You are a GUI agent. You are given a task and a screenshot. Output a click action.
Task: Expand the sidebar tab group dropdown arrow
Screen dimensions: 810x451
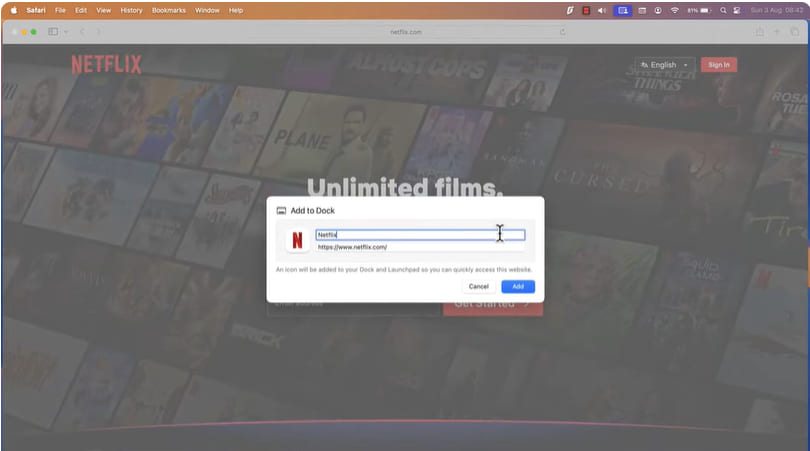tap(66, 32)
